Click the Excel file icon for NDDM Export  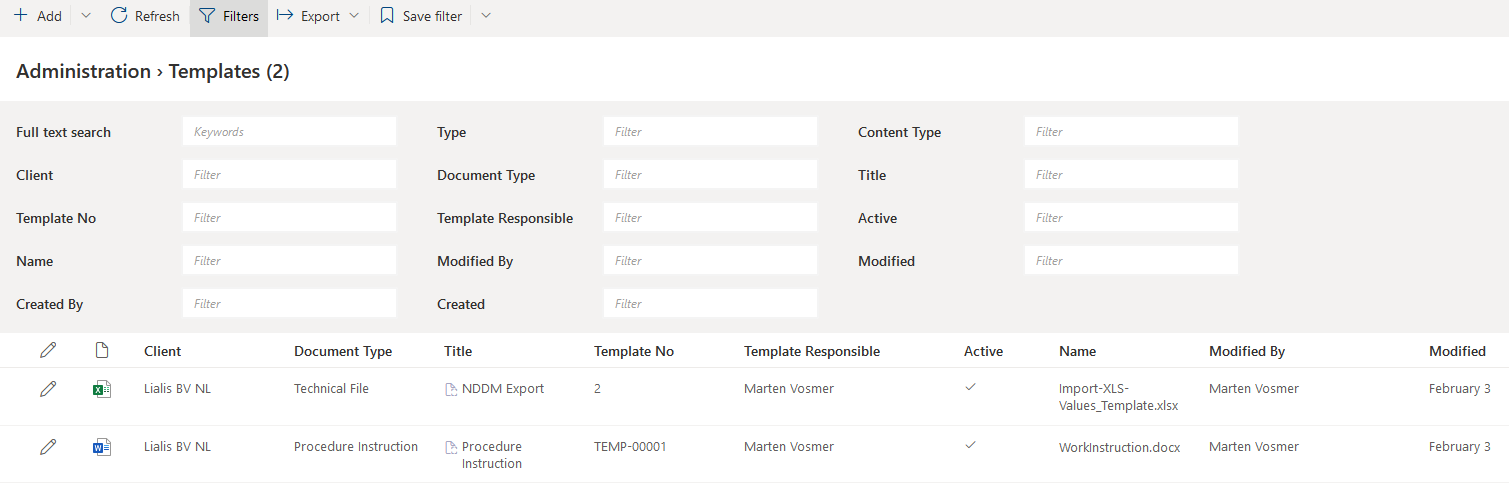click(x=101, y=389)
